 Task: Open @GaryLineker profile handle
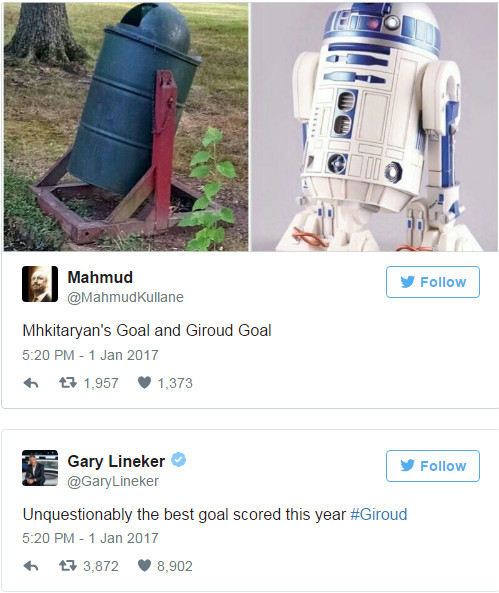[113, 481]
